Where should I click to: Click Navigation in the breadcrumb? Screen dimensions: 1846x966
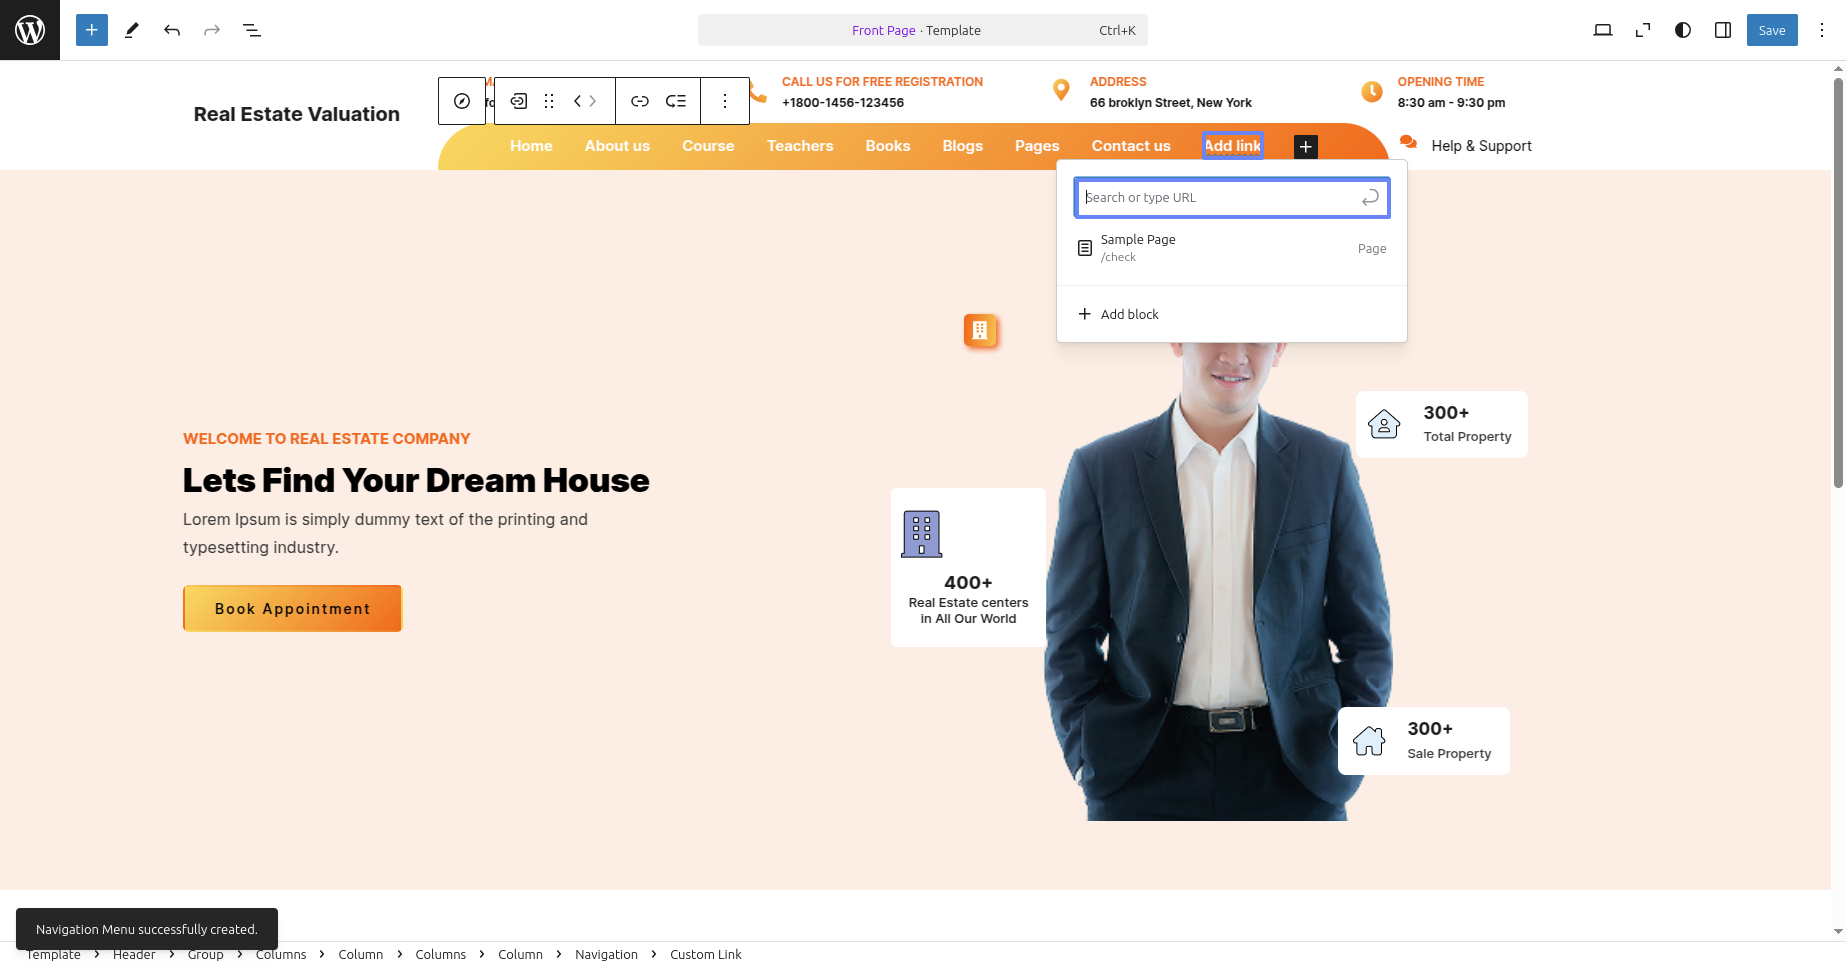tap(606, 954)
